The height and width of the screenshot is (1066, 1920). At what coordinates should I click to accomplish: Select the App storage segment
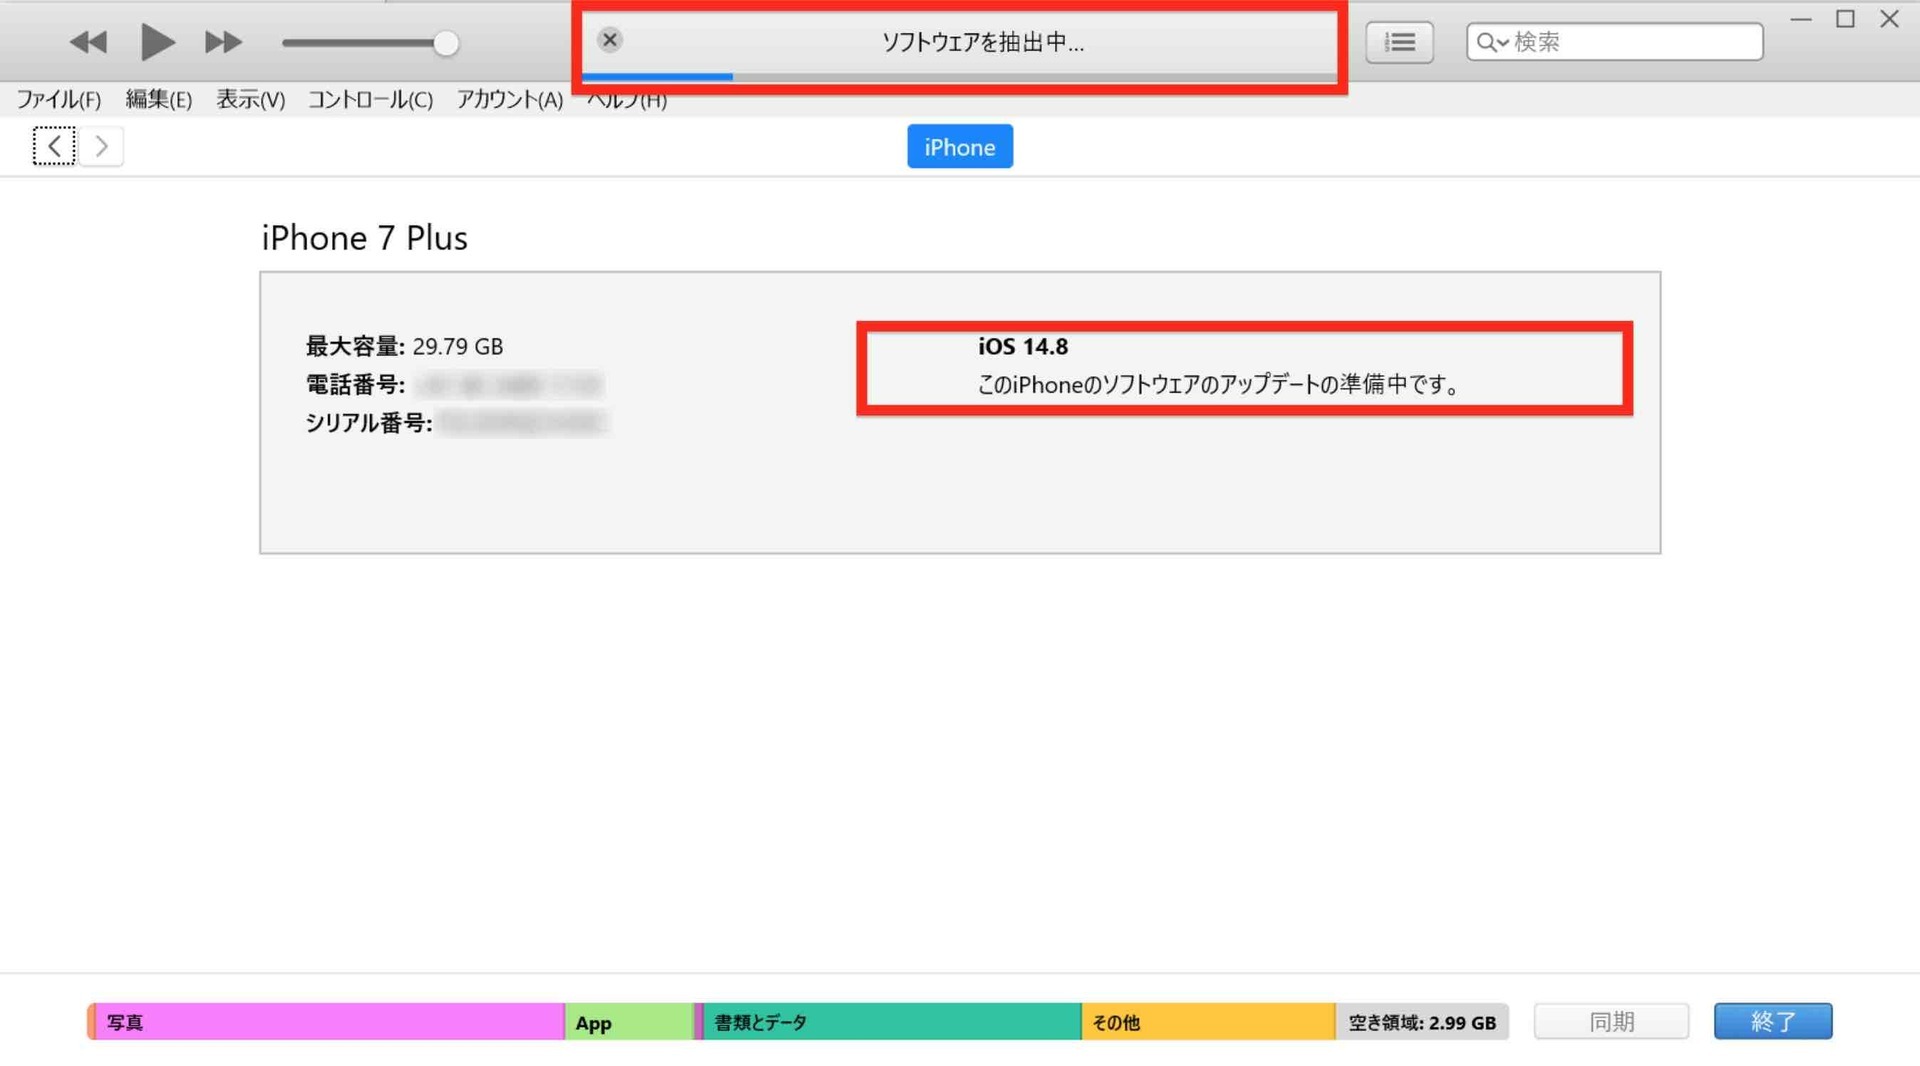coord(629,1022)
